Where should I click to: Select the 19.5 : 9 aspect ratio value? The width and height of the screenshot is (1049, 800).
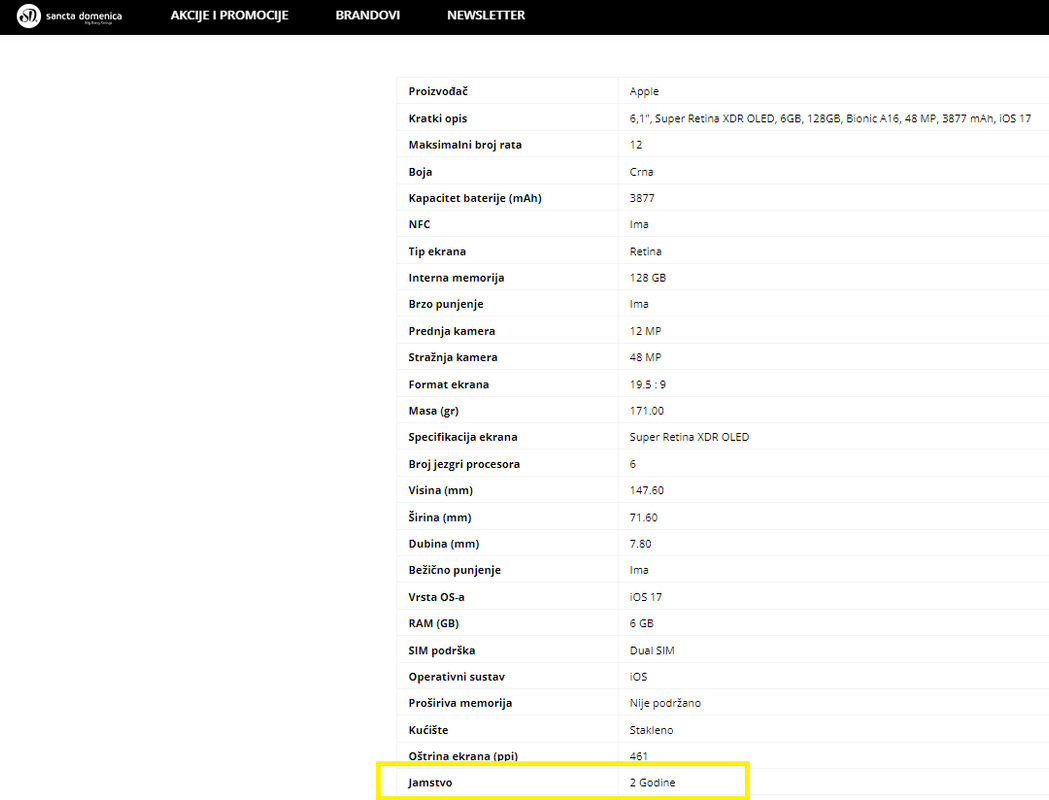(x=648, y=385)
